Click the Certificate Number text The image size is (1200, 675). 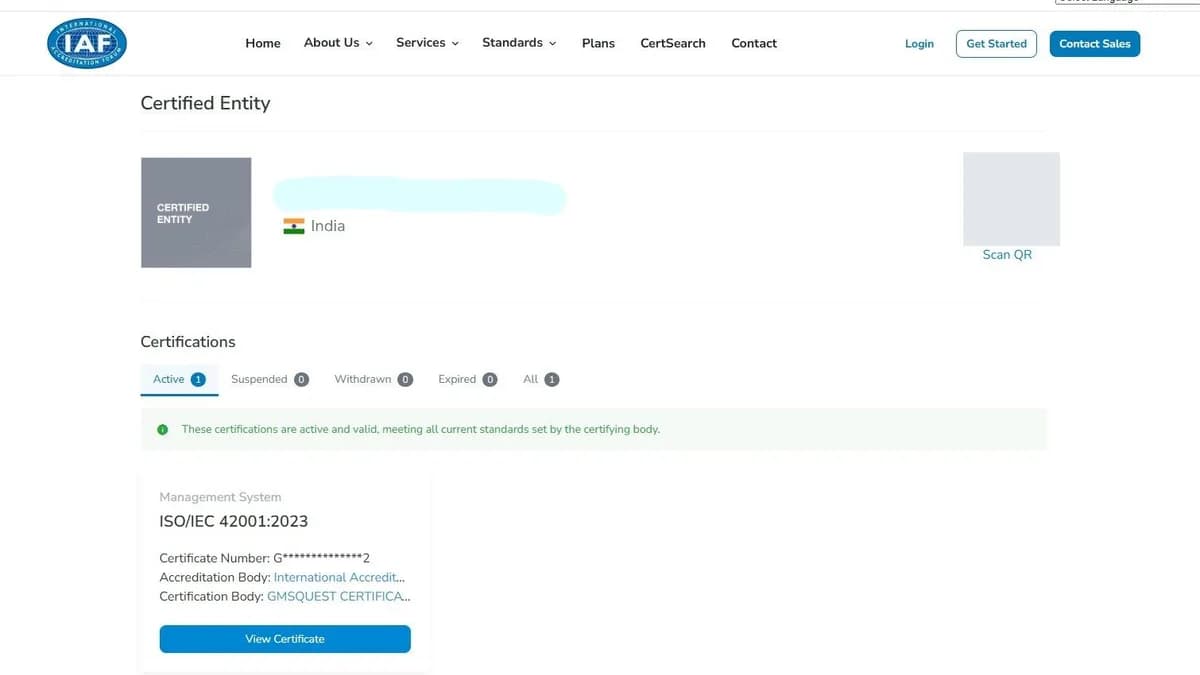pos(265,558)
